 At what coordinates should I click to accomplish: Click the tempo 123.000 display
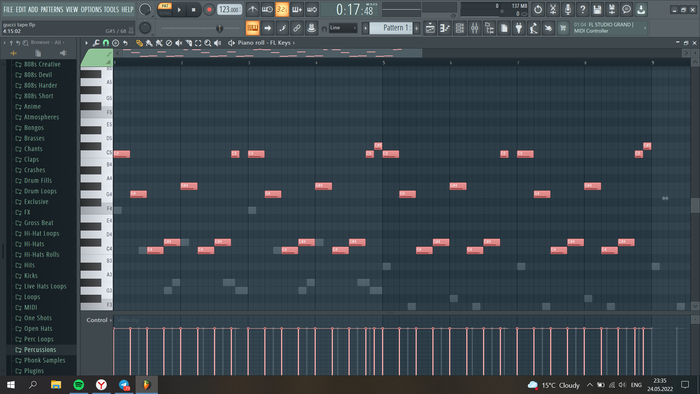coord(229,9)
